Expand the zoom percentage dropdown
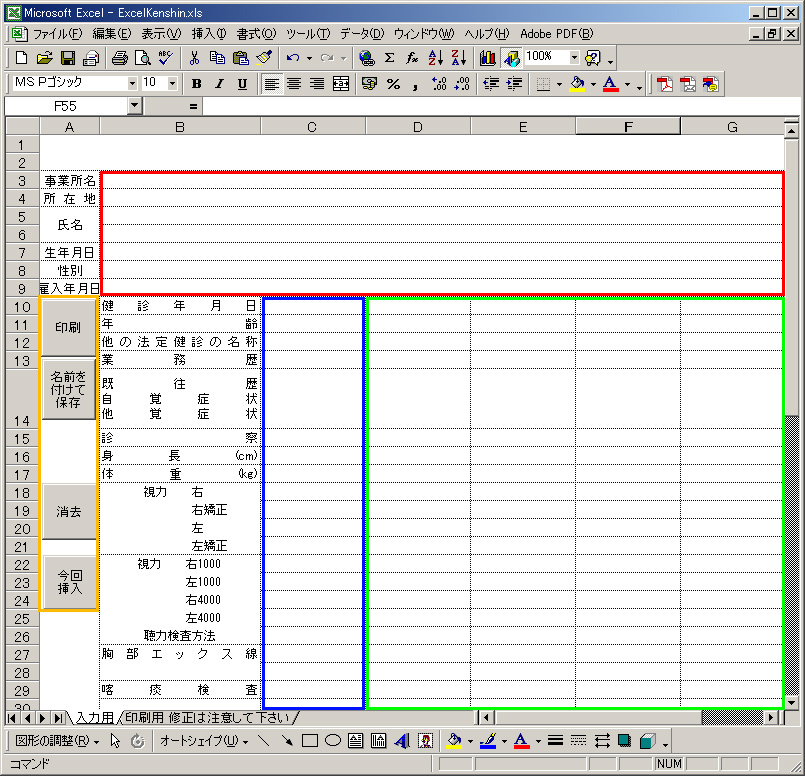 click(x=574, y=57)
